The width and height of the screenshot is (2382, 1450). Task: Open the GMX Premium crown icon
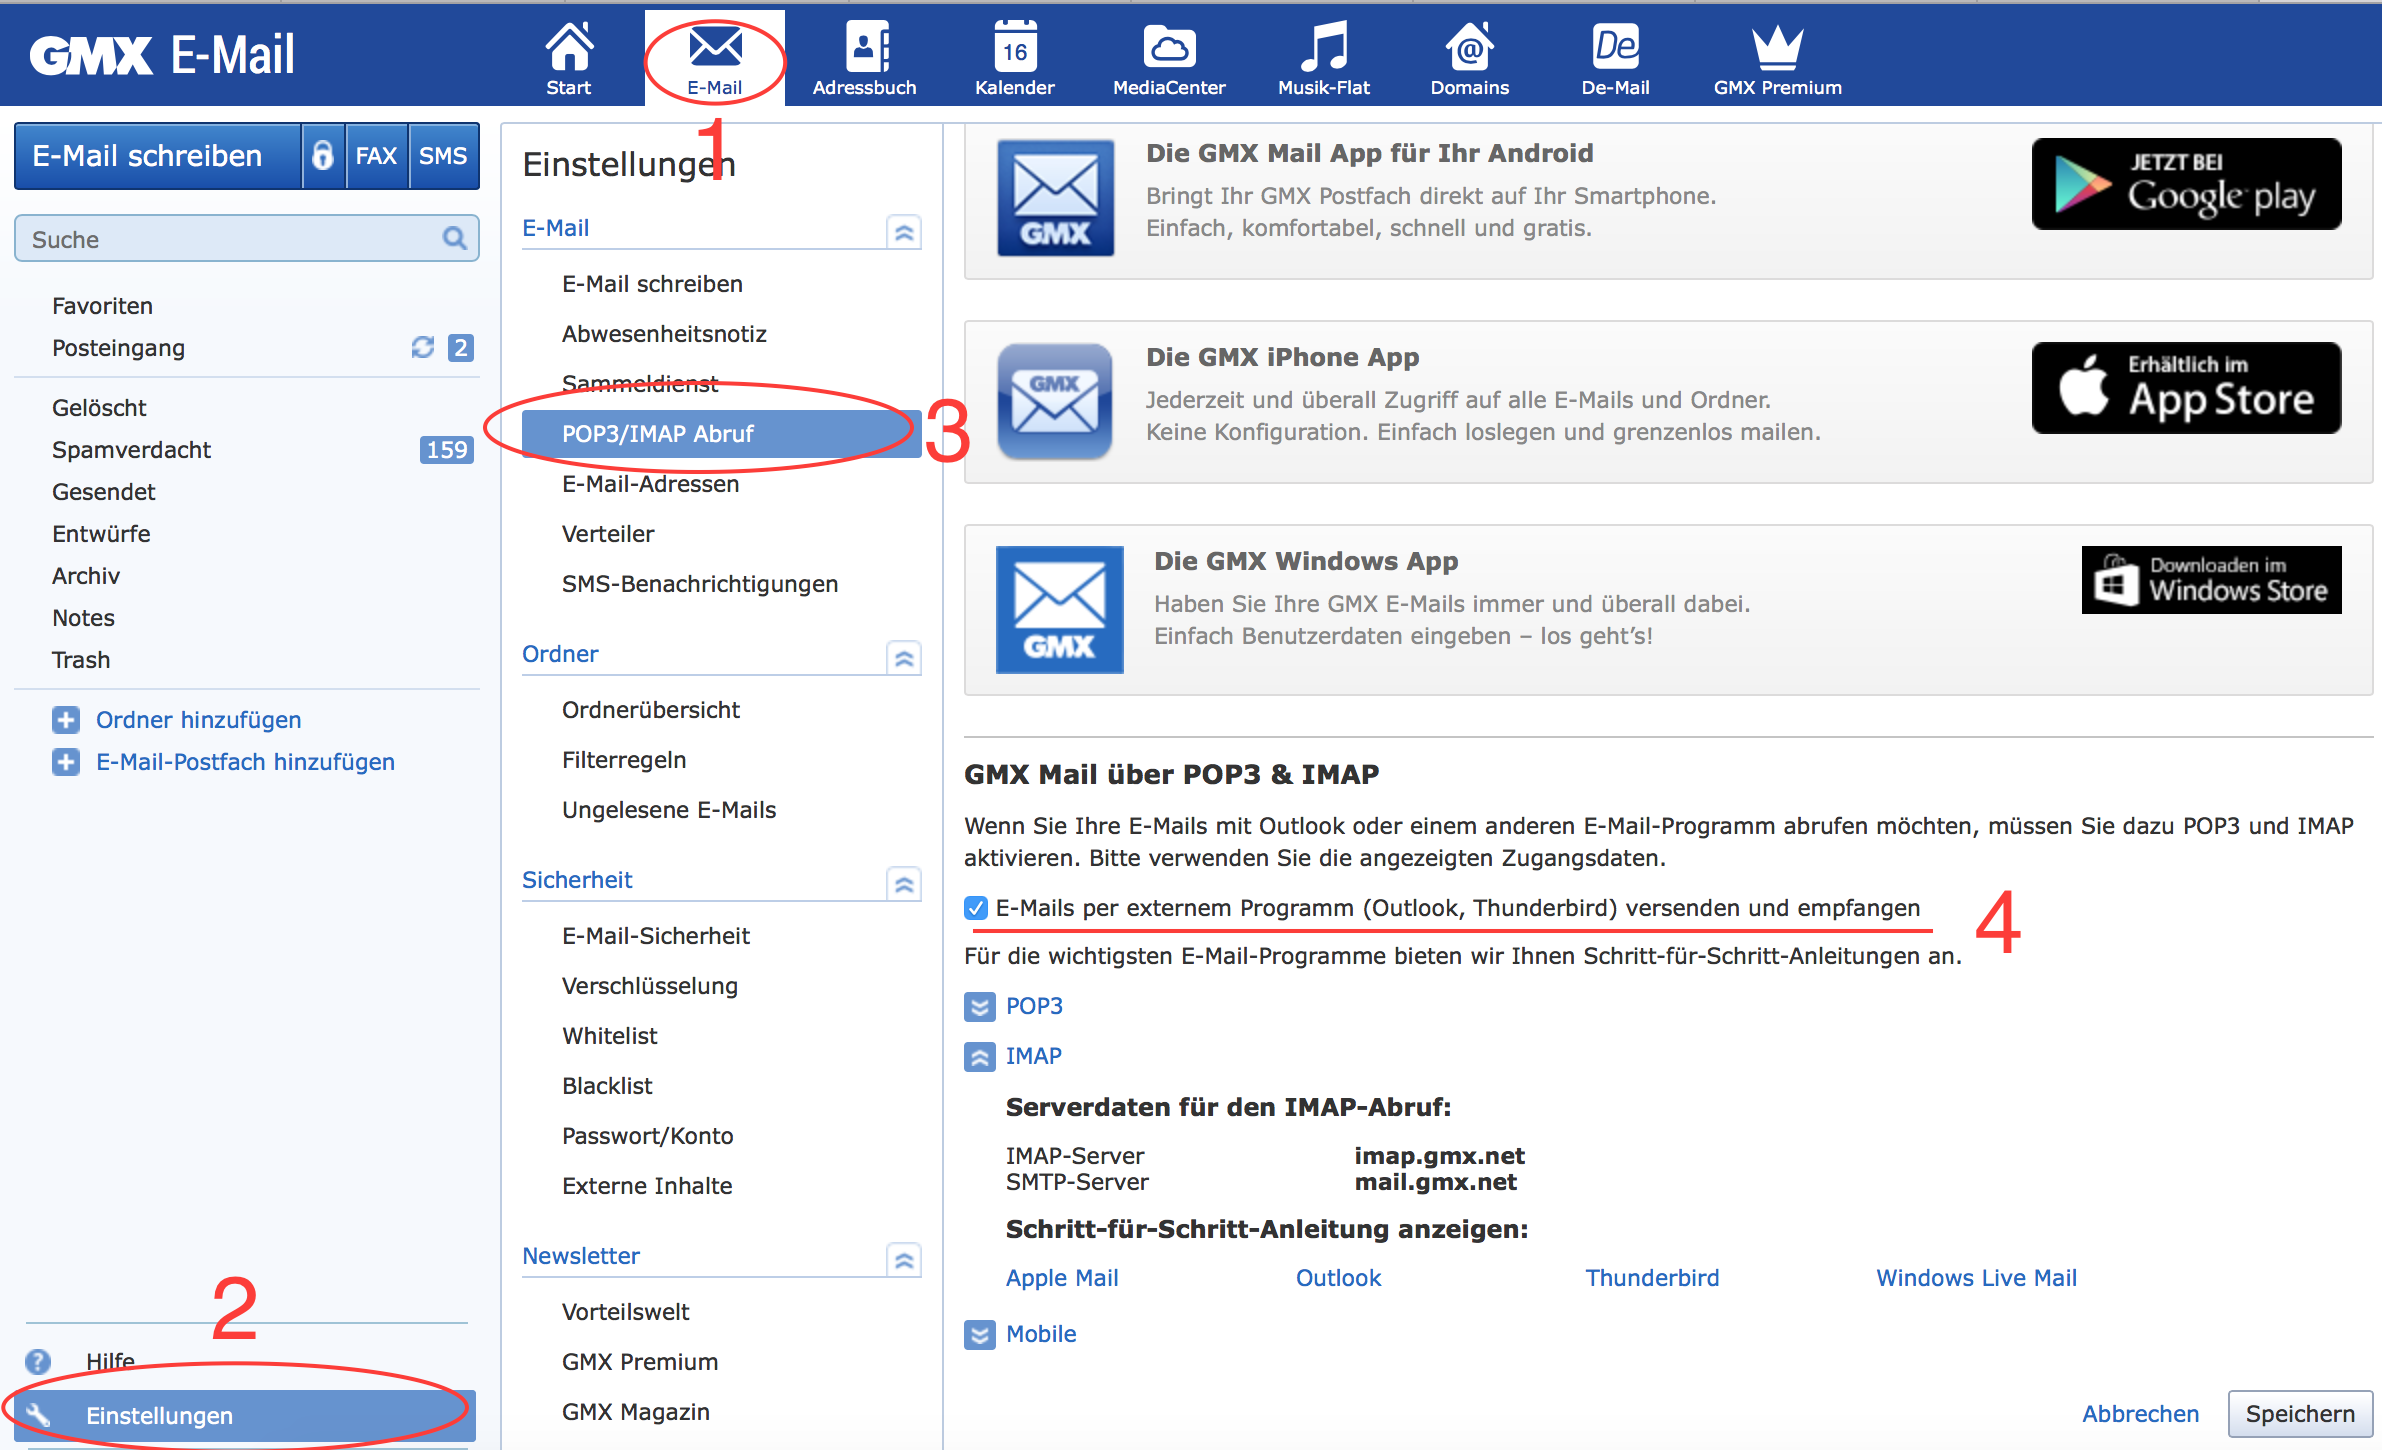pos(1777,48)
